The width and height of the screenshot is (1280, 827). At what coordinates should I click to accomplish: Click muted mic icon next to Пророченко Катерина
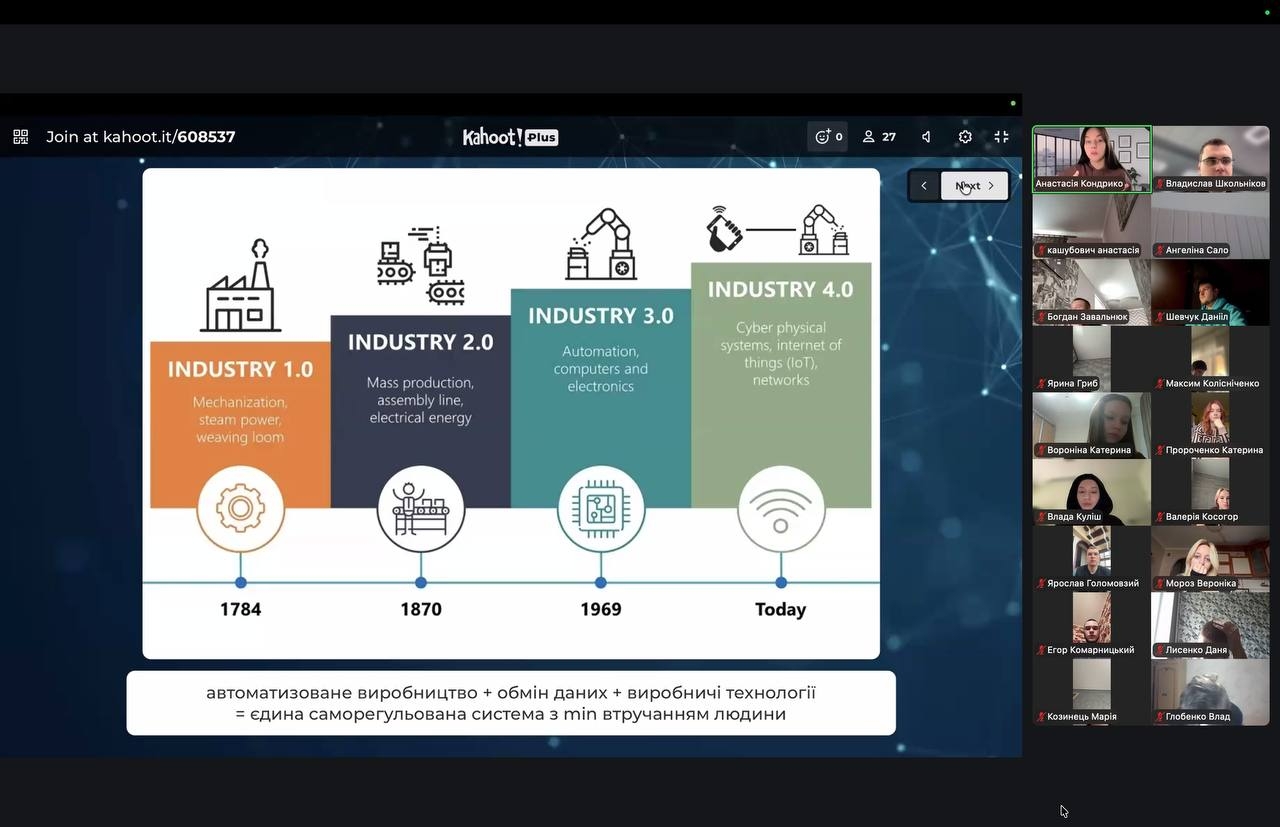point(1160,451)
